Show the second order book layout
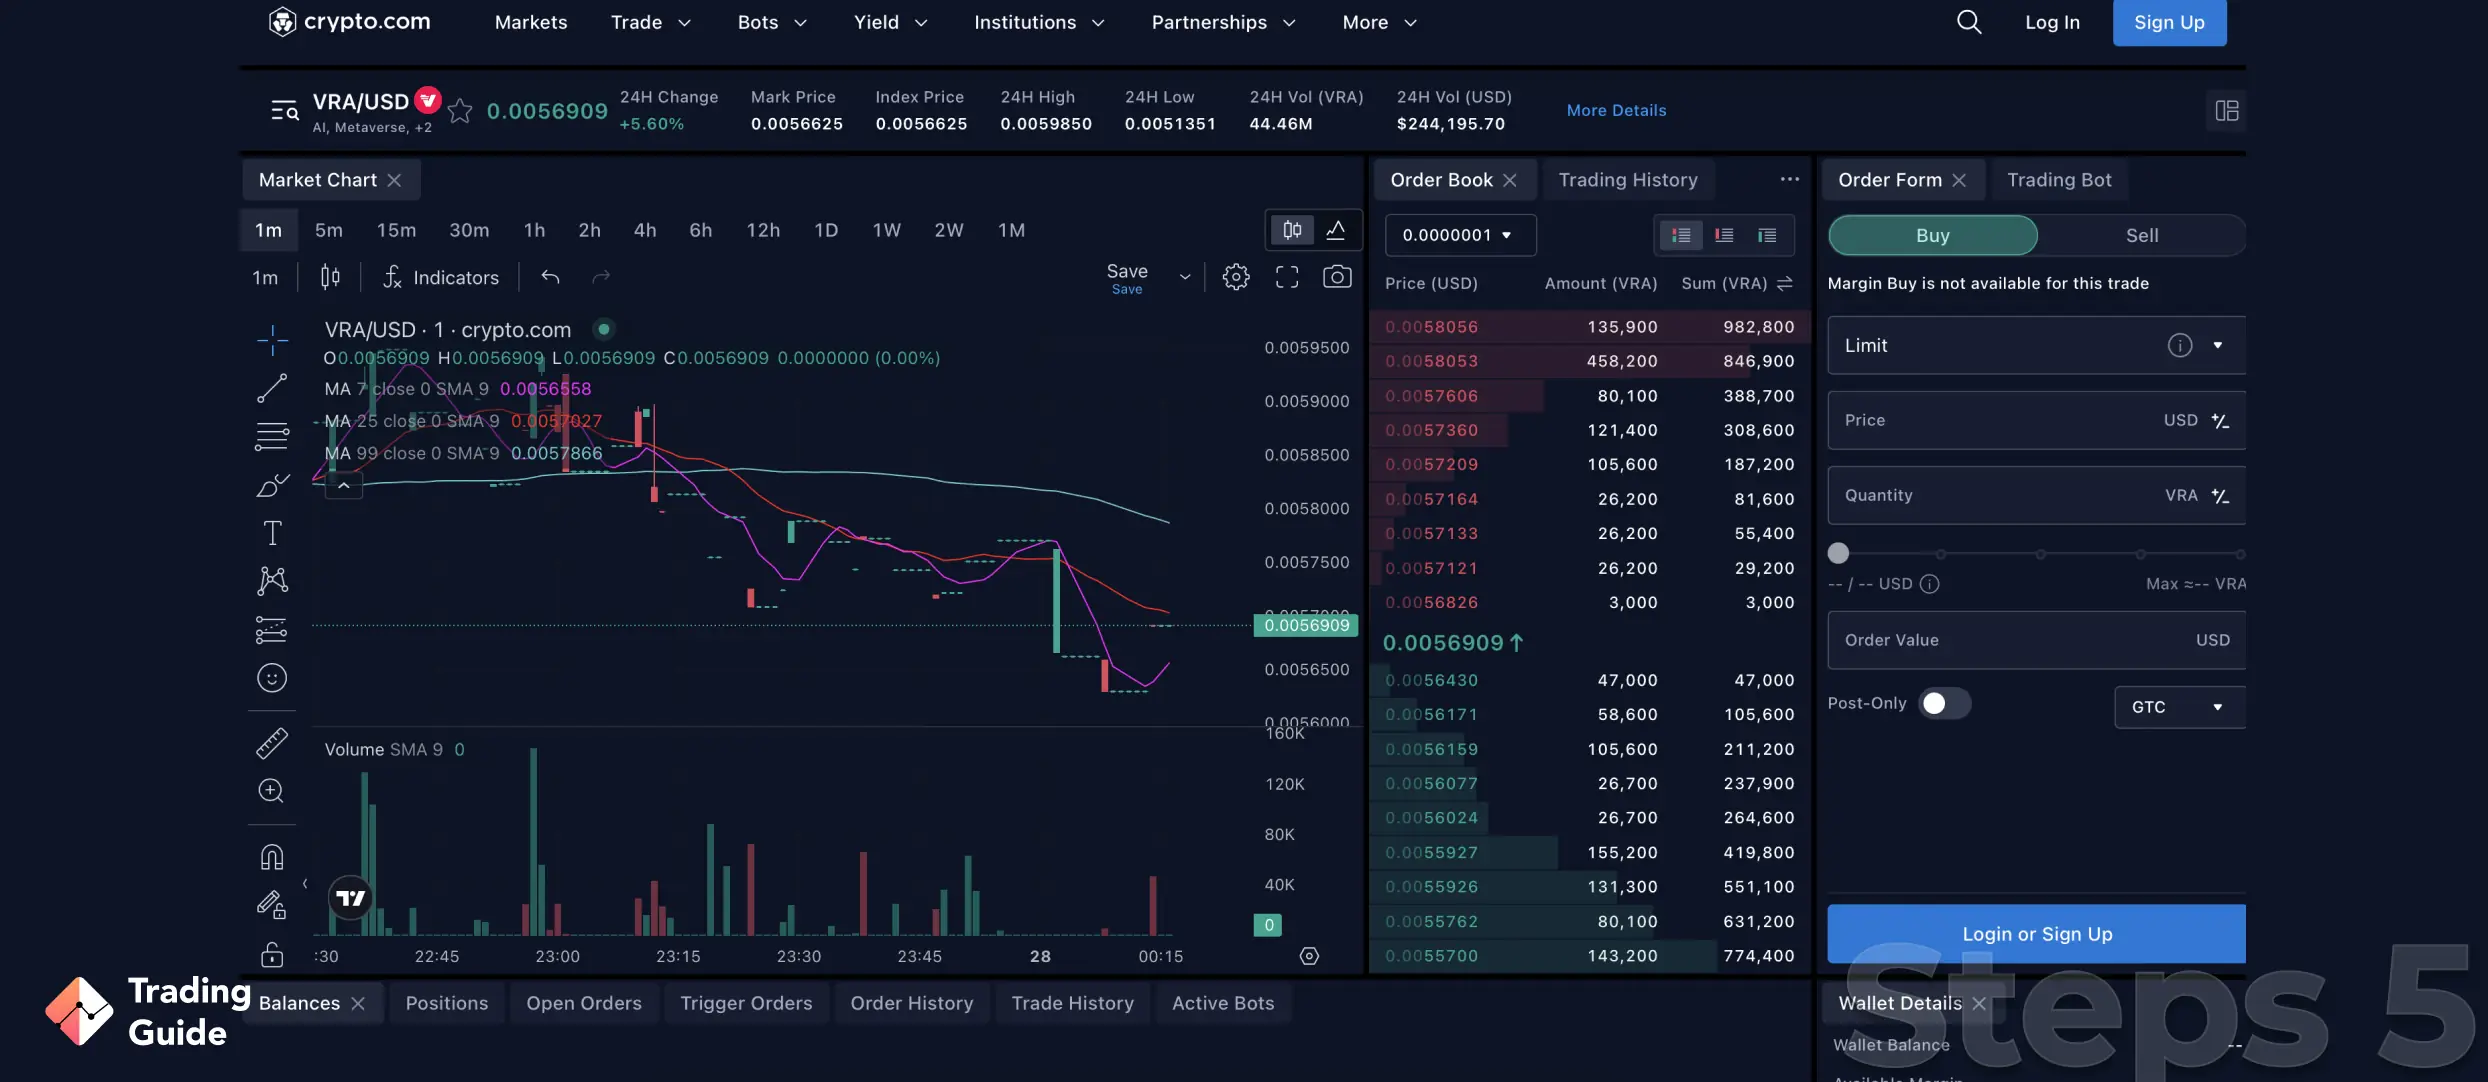Image resolution: width=2488 pixels, height=1082 pixels. tap(1724, 235)
